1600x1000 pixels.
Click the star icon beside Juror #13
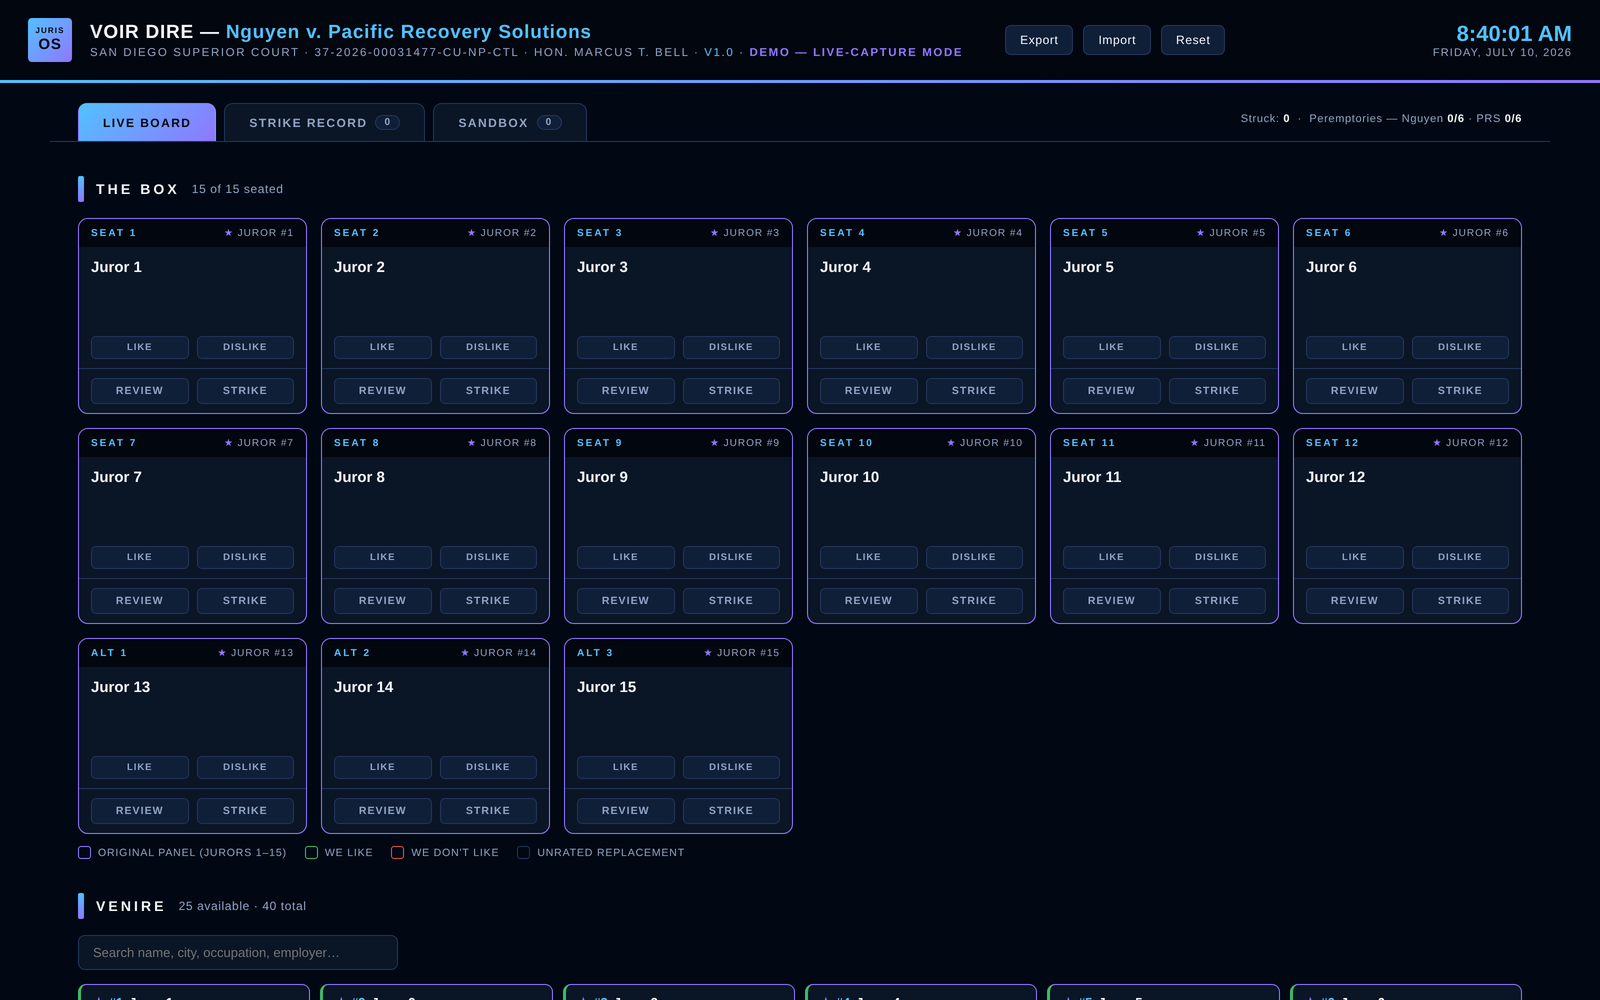click(222, 653)
